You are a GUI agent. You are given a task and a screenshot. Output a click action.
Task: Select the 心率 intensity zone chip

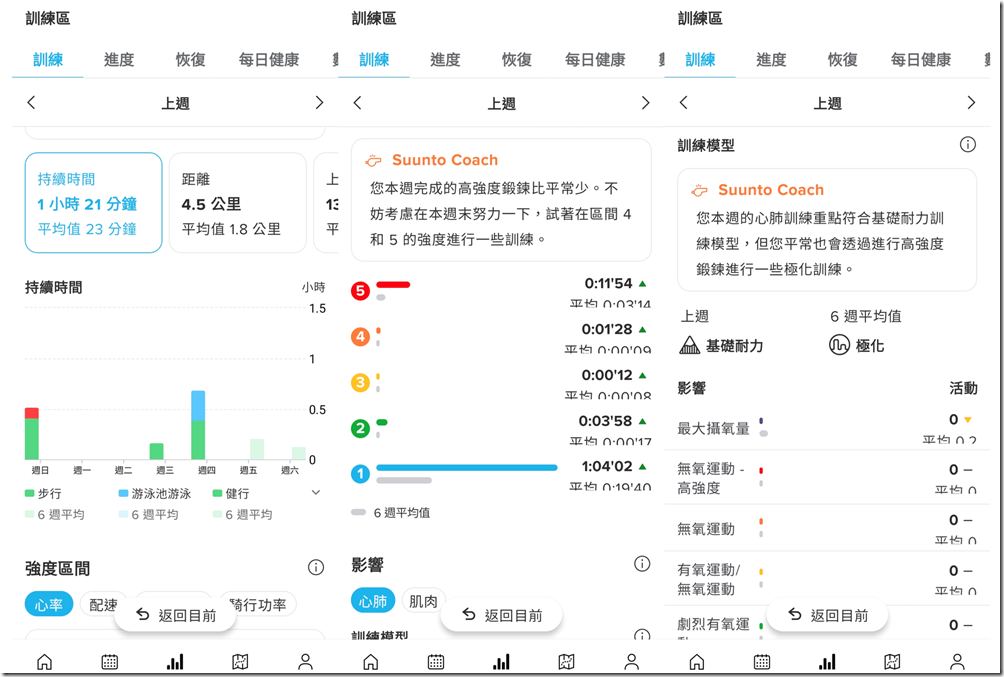pyautogui.click(x=49, y=604)
